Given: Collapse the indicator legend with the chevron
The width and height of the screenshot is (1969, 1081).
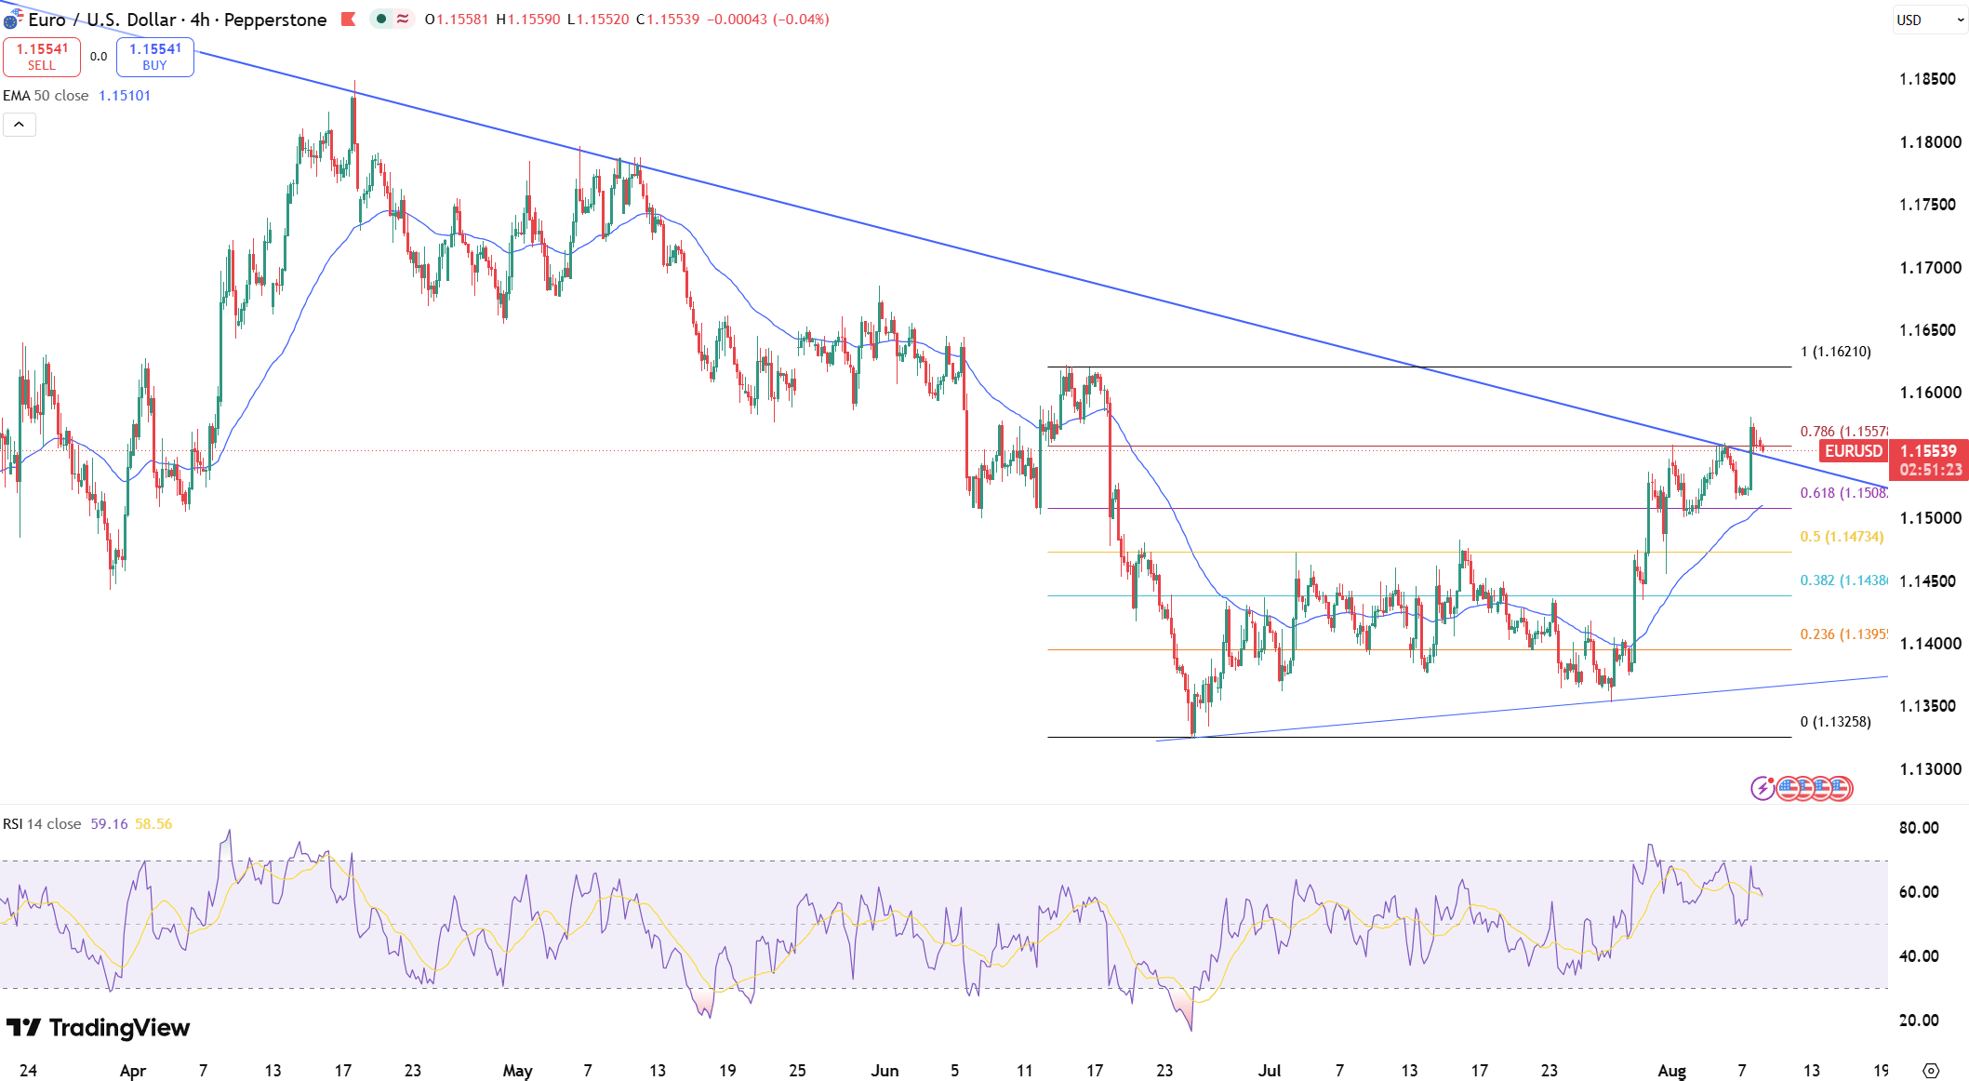Looking at the screenshot, I should pos(19,124).
